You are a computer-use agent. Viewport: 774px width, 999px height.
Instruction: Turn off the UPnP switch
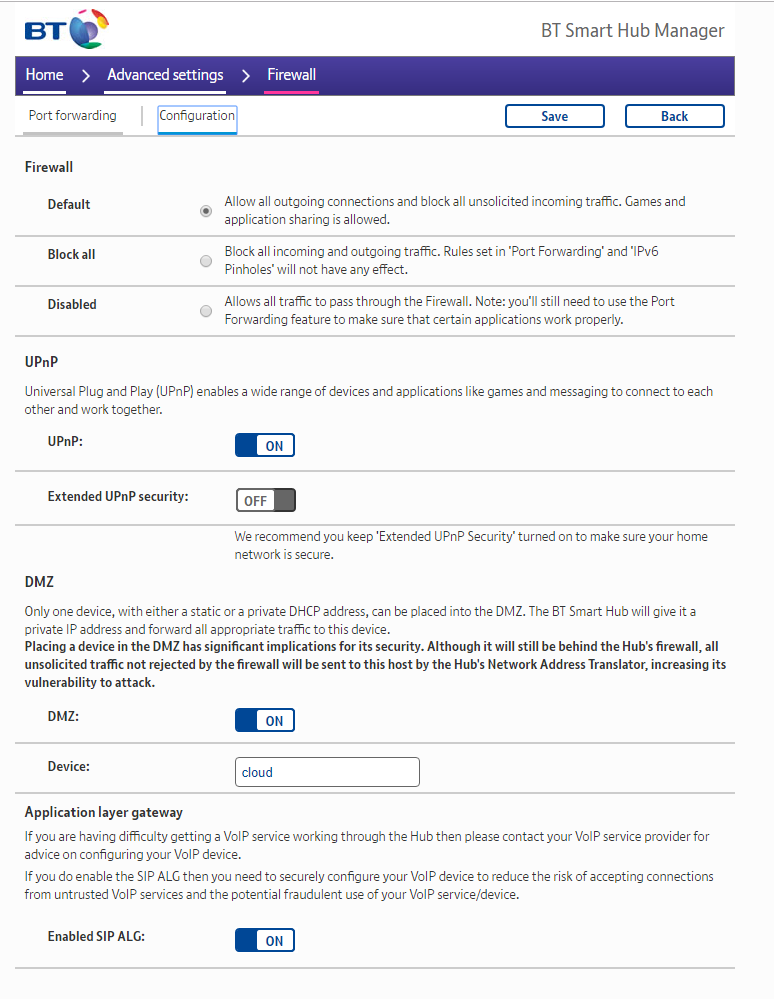[265, 446]
